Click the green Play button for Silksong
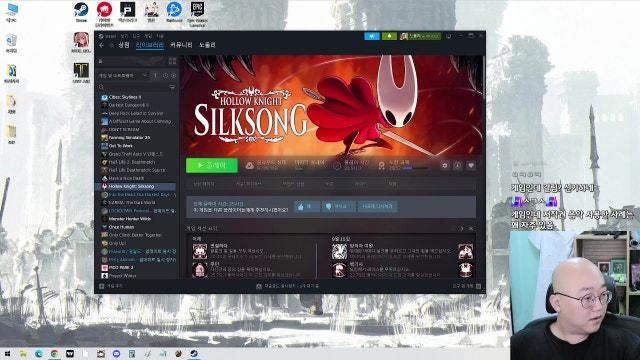The height and width of the screenshot is (360, 640). [x=211, y=165]
